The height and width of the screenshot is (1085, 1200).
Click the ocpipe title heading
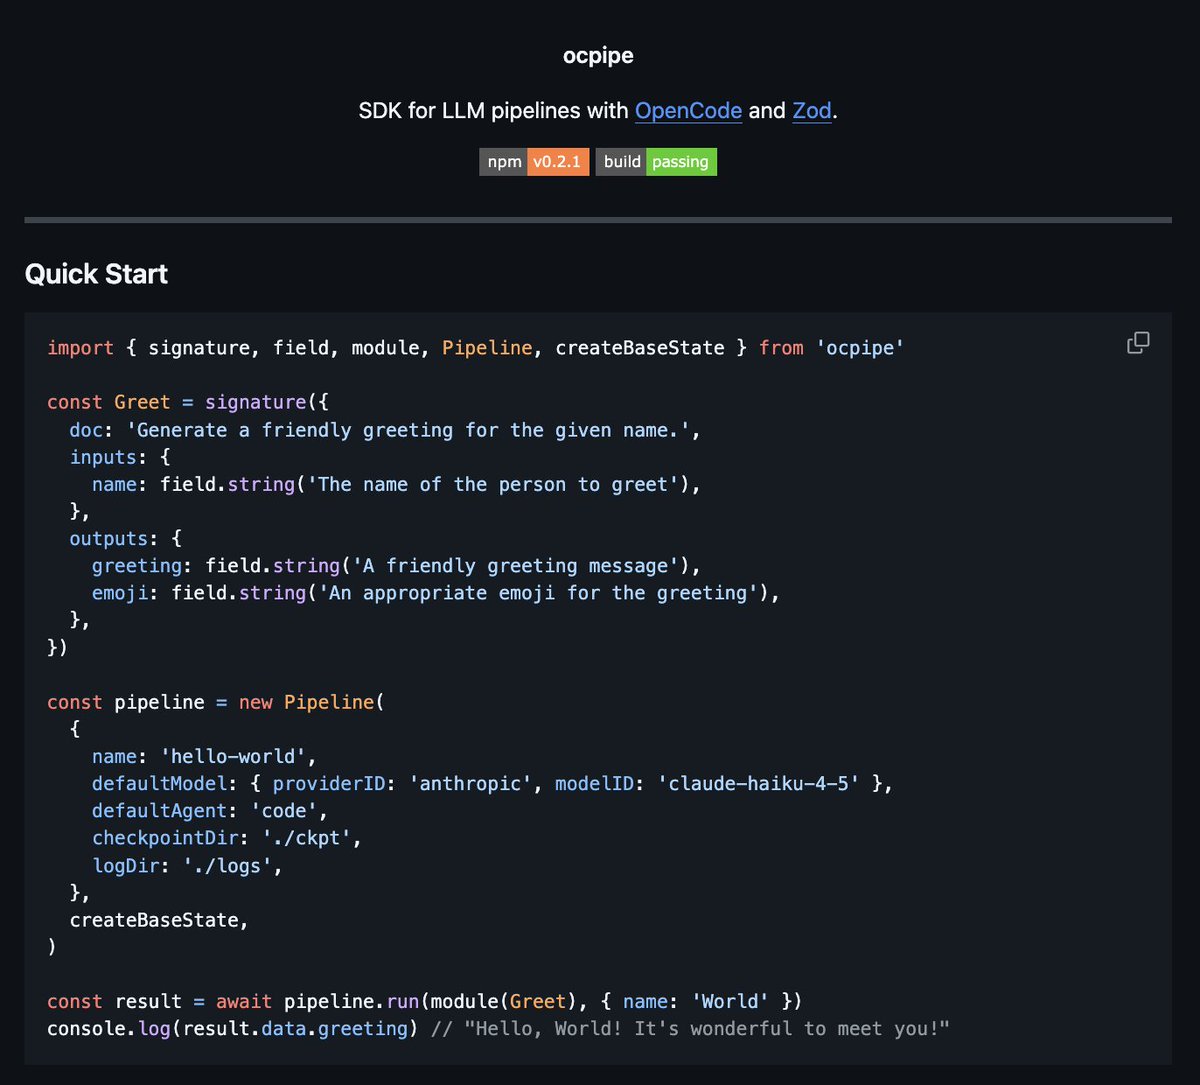tap(598, 56)
